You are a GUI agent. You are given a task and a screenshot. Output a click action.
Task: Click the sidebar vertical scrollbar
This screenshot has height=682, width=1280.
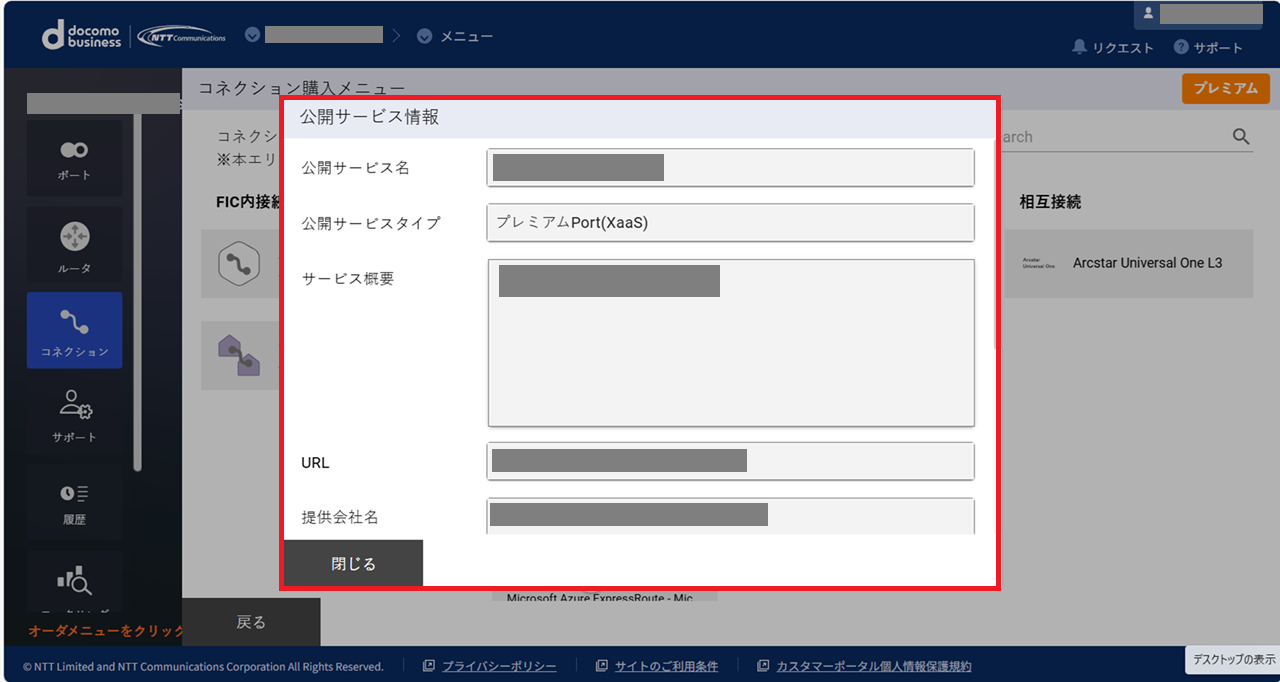tap(138, 290)
